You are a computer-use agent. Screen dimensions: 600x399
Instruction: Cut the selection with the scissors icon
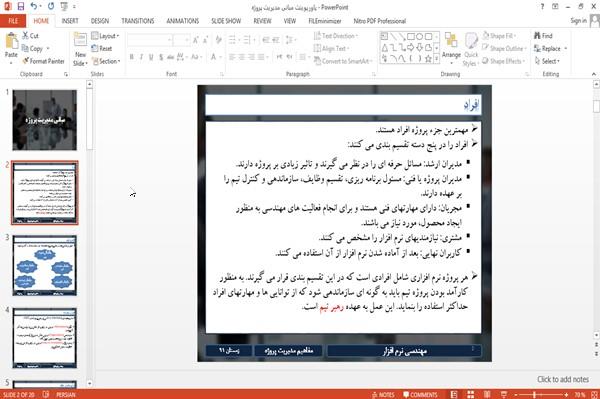[30, 36]
